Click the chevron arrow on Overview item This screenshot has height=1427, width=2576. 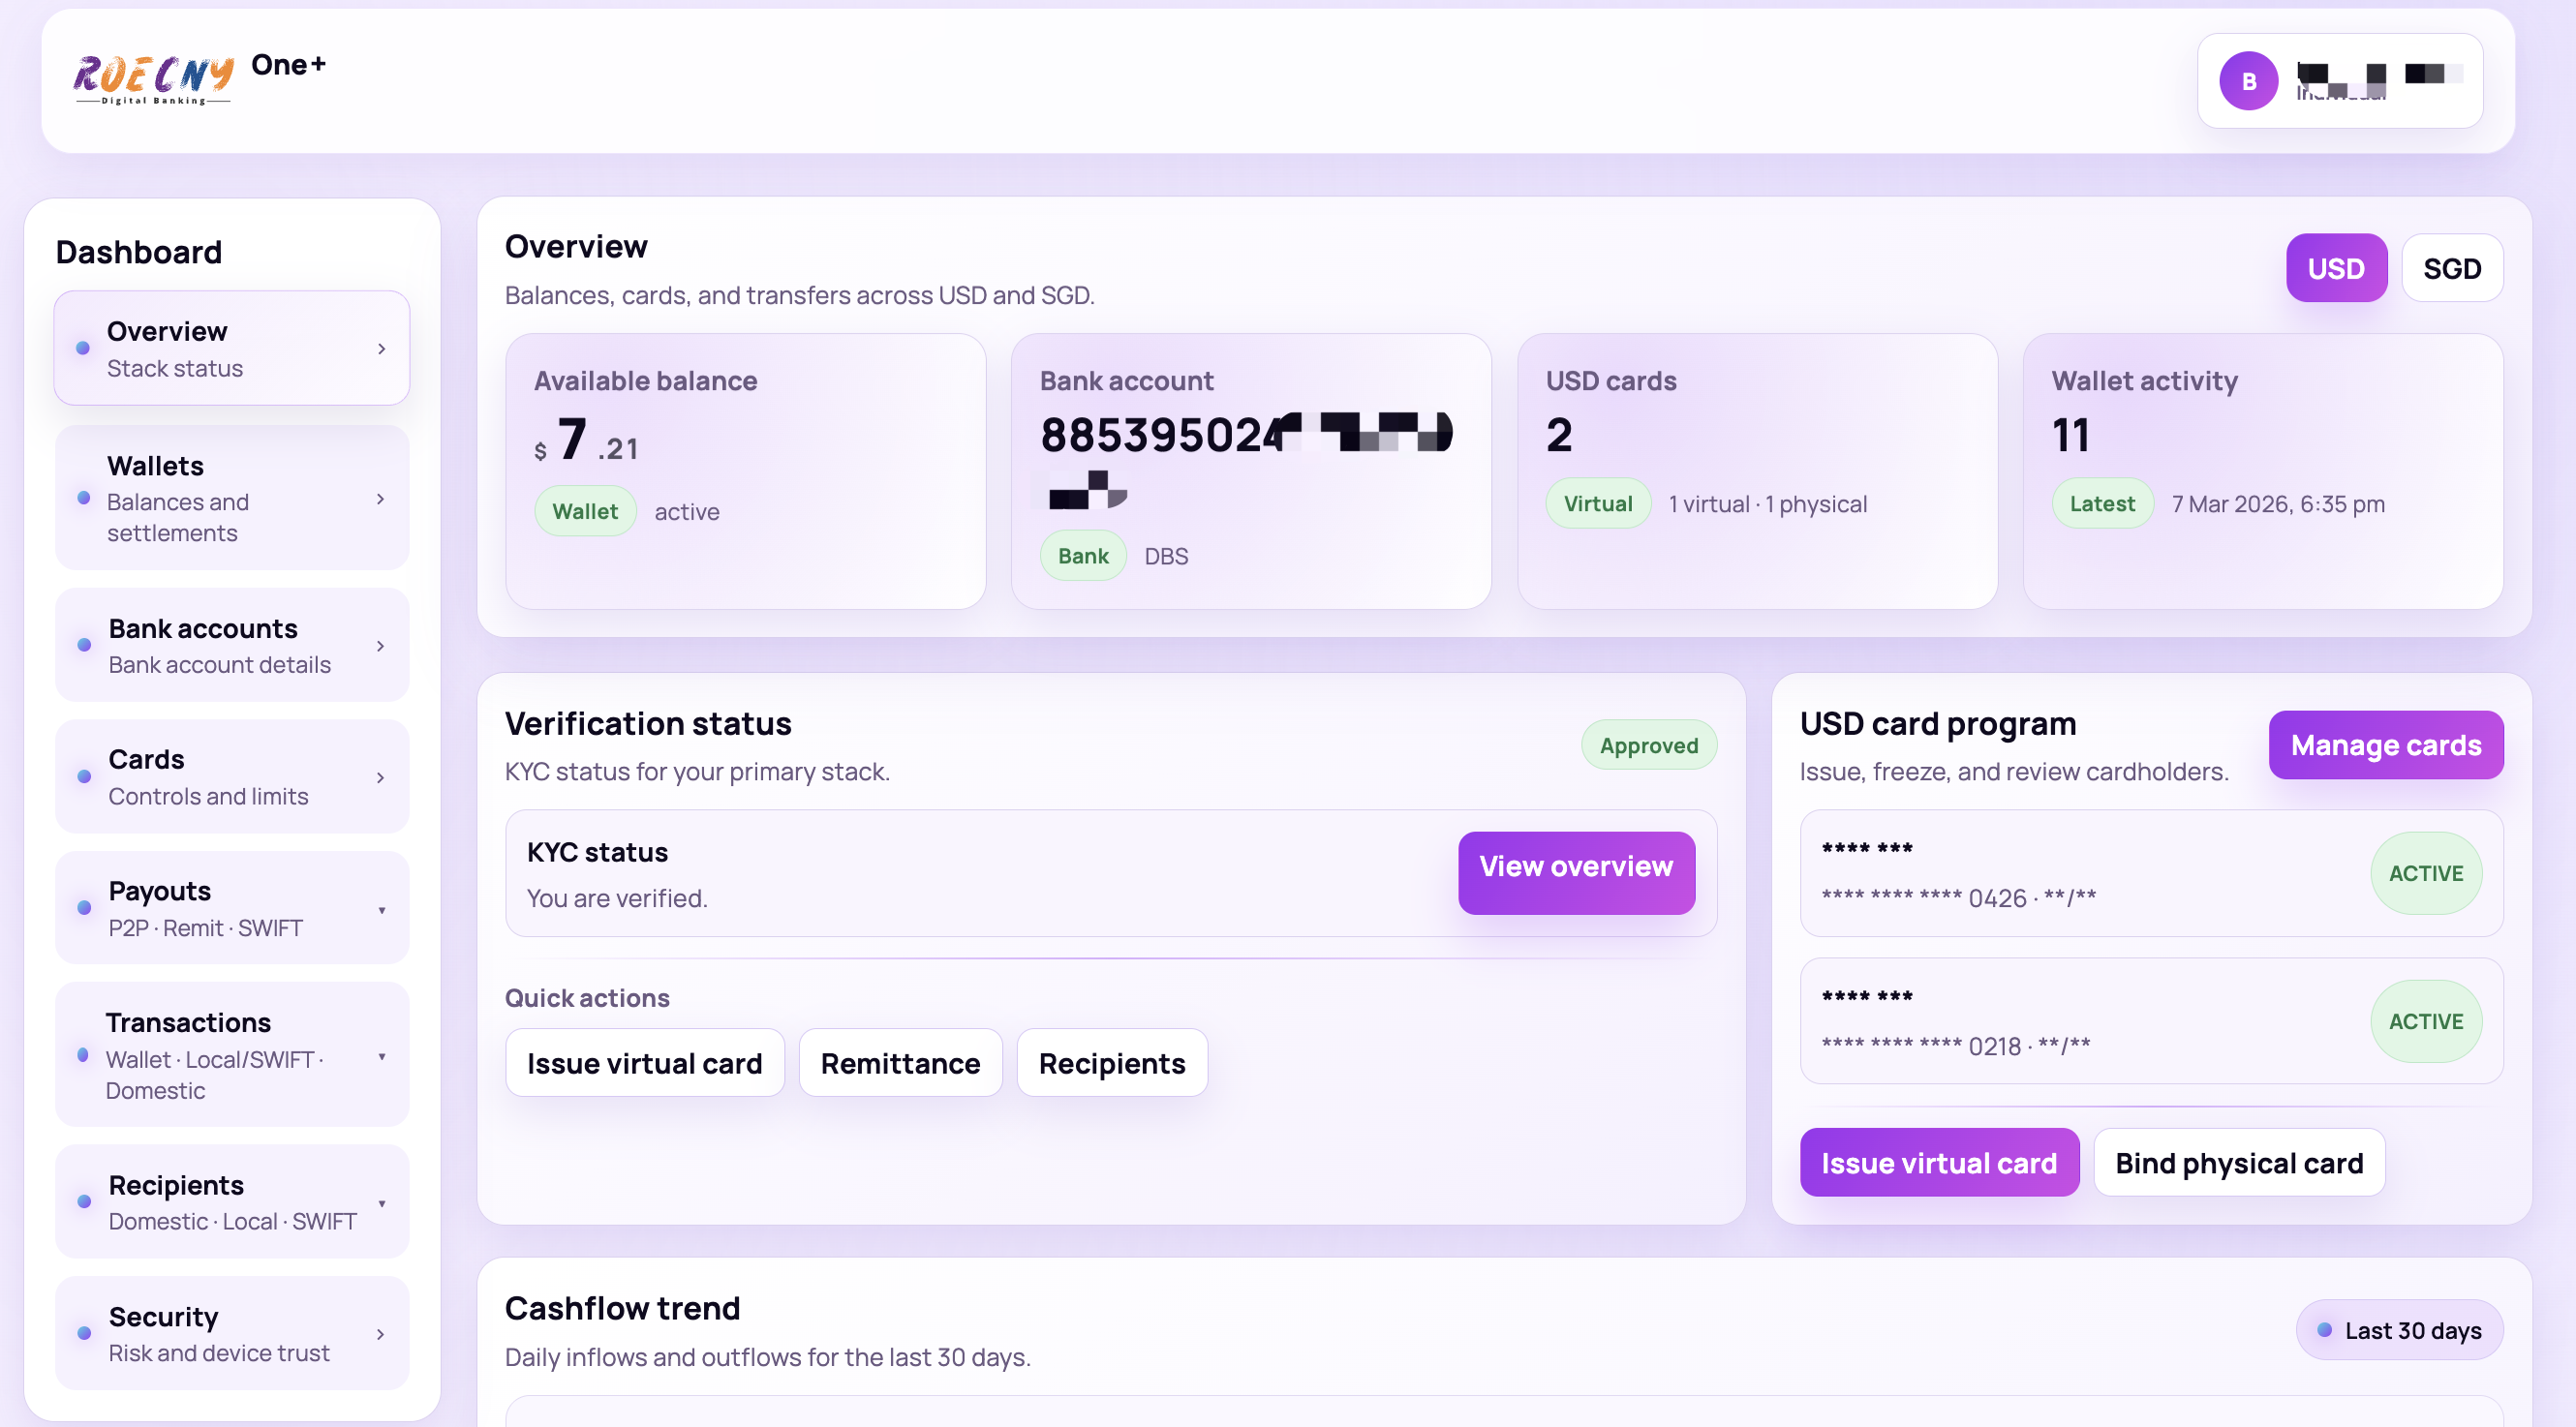pos(381,348)
